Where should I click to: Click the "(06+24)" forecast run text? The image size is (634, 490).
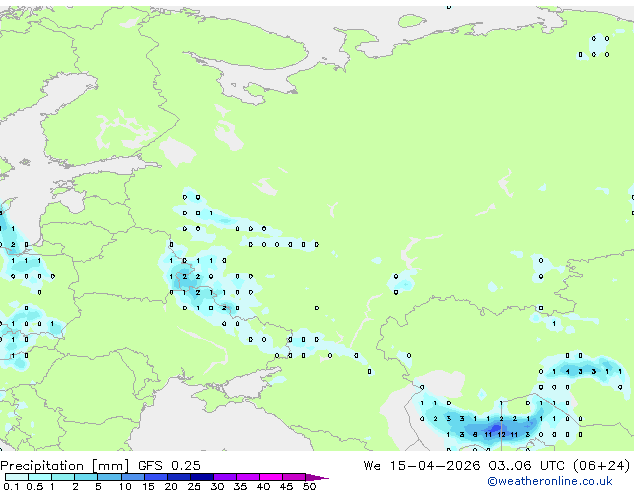tap(601, 465)
